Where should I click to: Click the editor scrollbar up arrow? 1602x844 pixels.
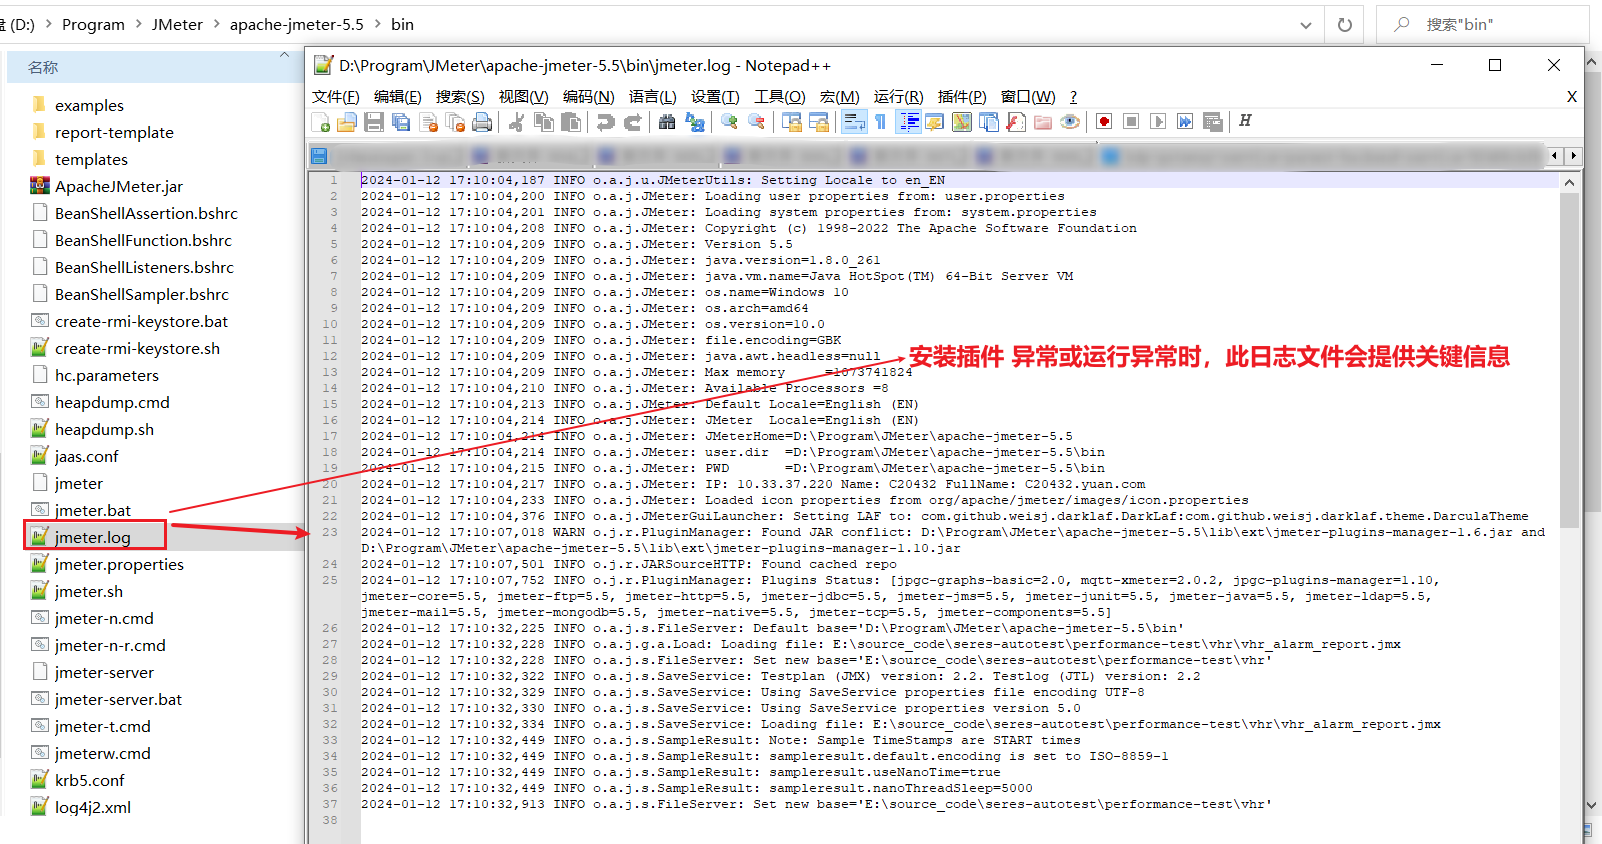point(1569,182)
